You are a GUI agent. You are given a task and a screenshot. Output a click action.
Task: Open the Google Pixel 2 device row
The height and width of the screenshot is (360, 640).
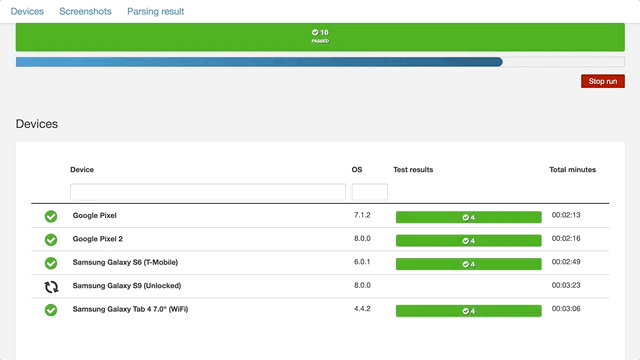click(x=320, y=239)
